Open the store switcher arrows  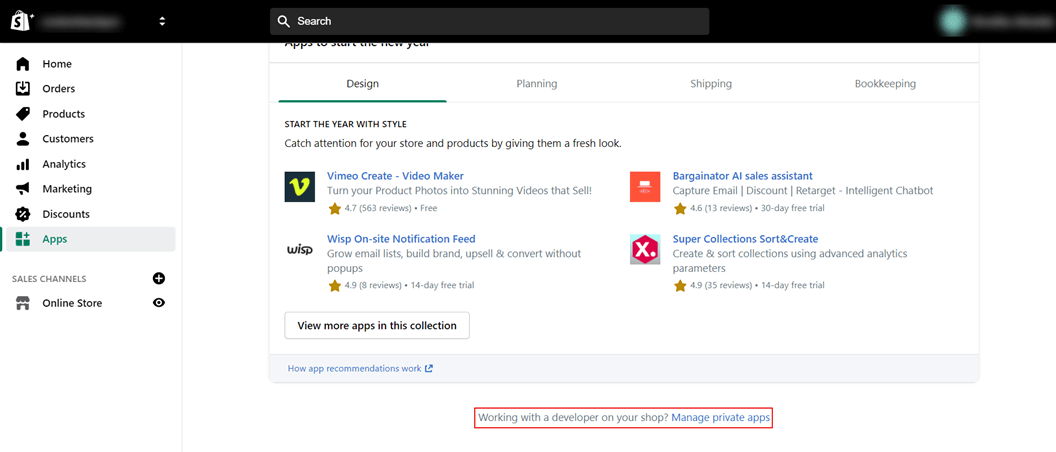[x=162, y=22]
